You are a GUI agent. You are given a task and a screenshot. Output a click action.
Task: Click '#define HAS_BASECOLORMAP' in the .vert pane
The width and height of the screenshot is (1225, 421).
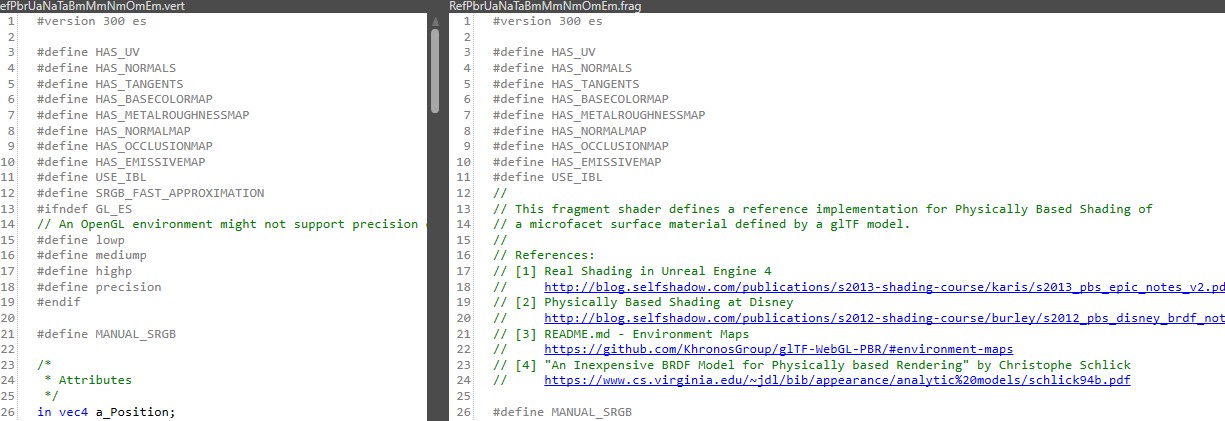125,100
